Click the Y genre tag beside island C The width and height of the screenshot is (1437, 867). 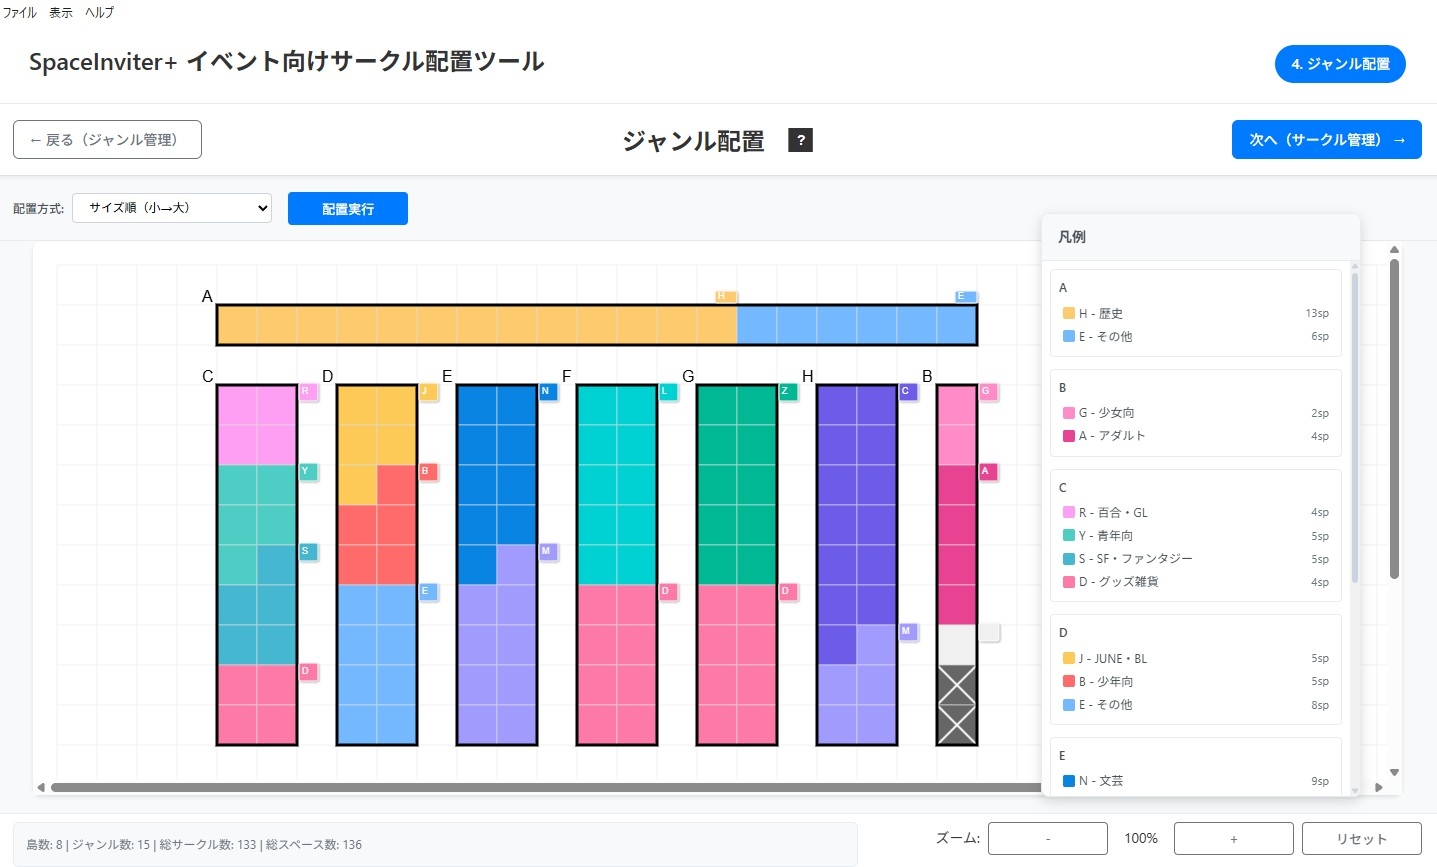[x=307, y=472]
